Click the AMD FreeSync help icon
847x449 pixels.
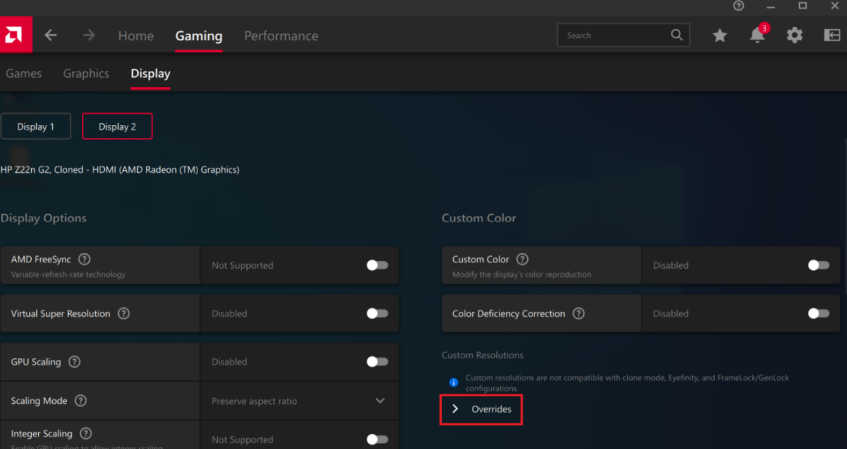click(84, 259)
